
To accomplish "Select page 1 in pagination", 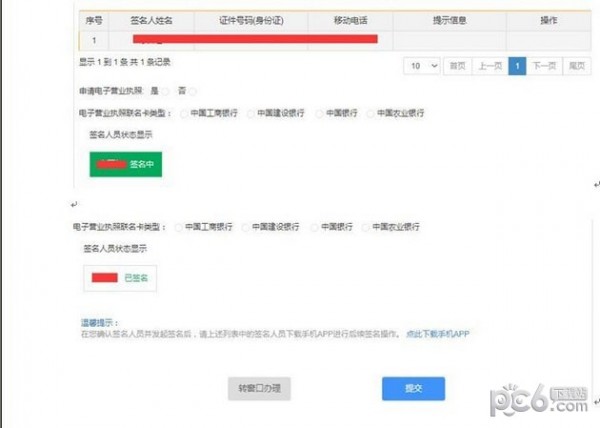I will coord(517,66).
